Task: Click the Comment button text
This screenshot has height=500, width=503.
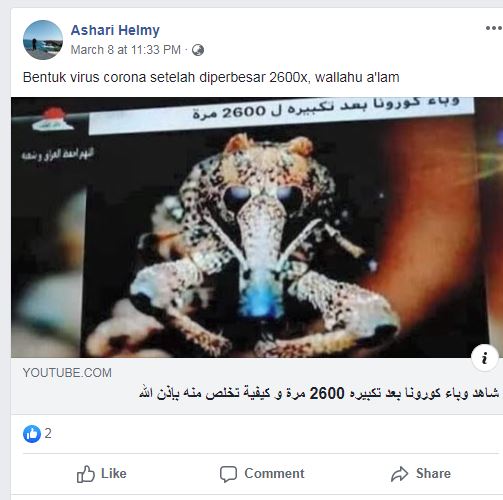Action: 274,473
